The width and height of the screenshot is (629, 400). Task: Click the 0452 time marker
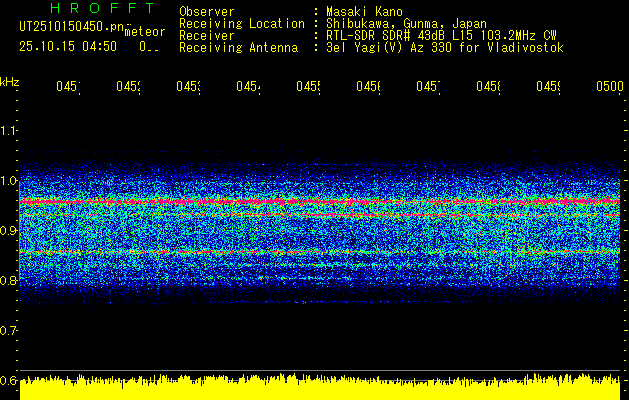(x=128, y=86)
